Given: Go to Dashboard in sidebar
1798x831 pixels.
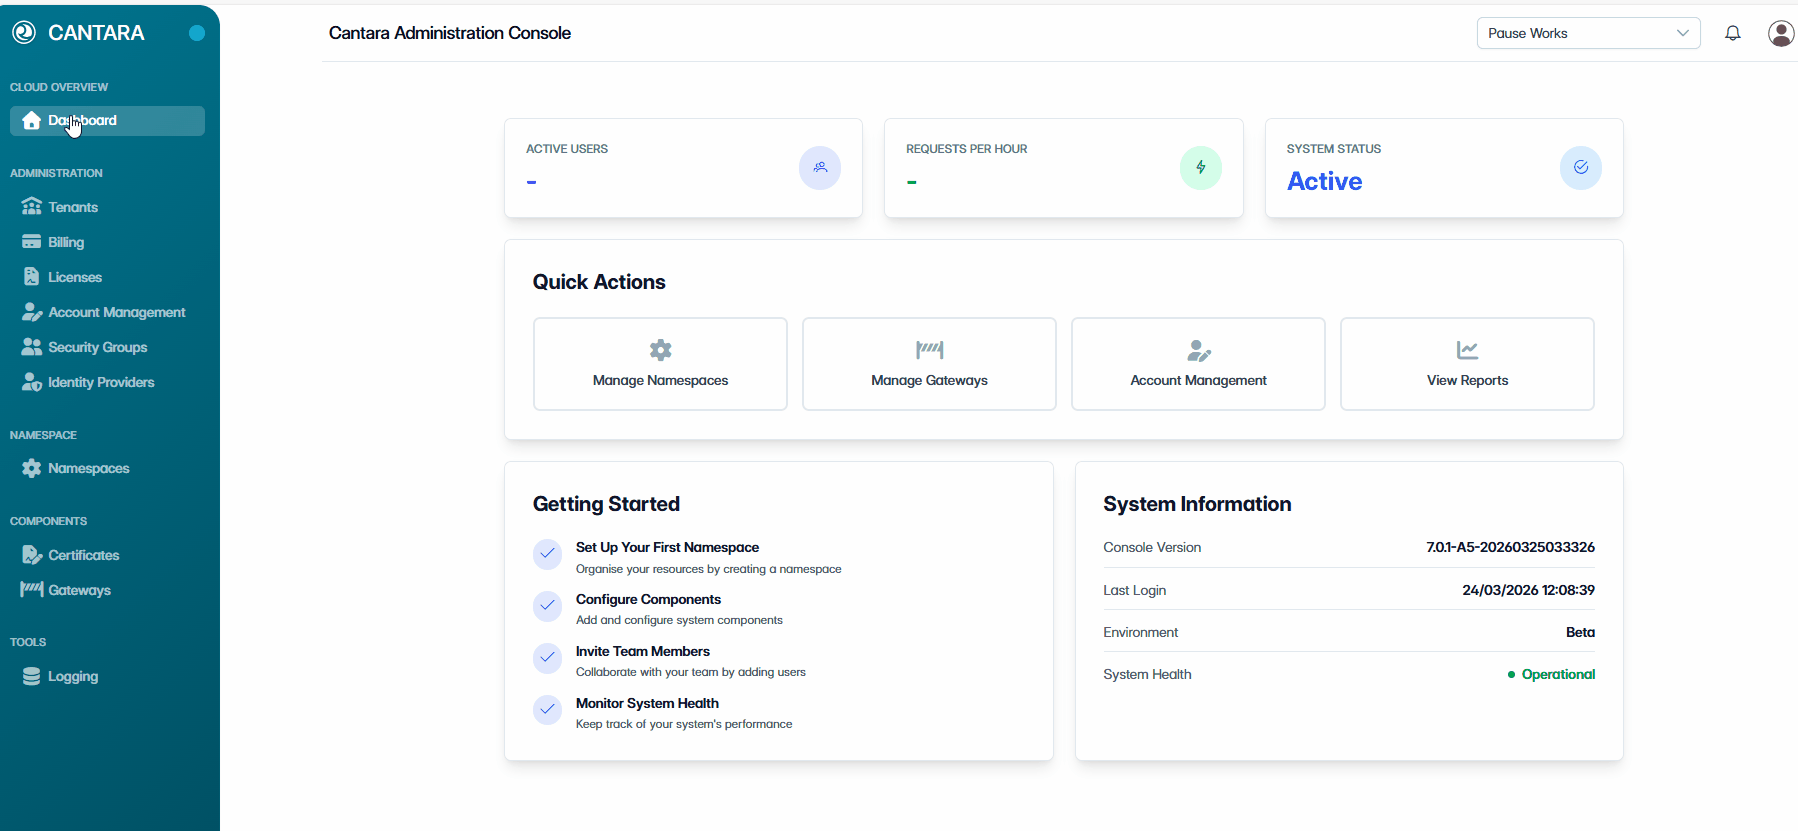Looking at the screenshot, I should click(x=107, y=121).
